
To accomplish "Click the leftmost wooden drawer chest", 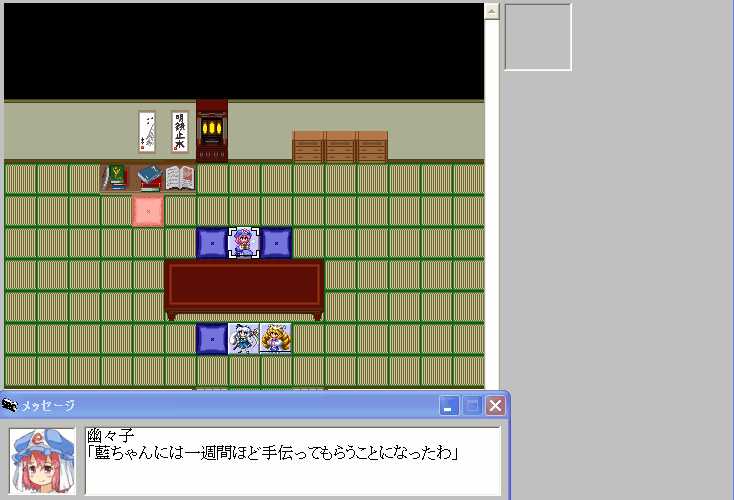I will (x=308, y=147).
